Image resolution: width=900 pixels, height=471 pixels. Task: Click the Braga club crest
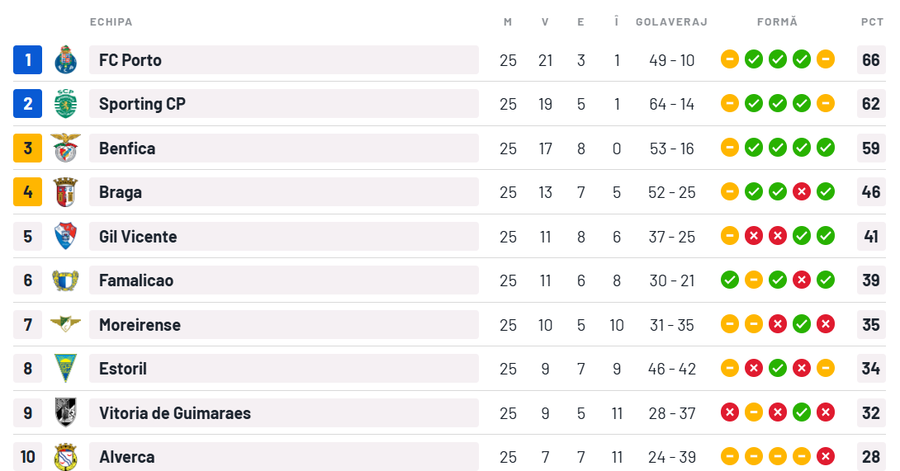coord(65,192)
